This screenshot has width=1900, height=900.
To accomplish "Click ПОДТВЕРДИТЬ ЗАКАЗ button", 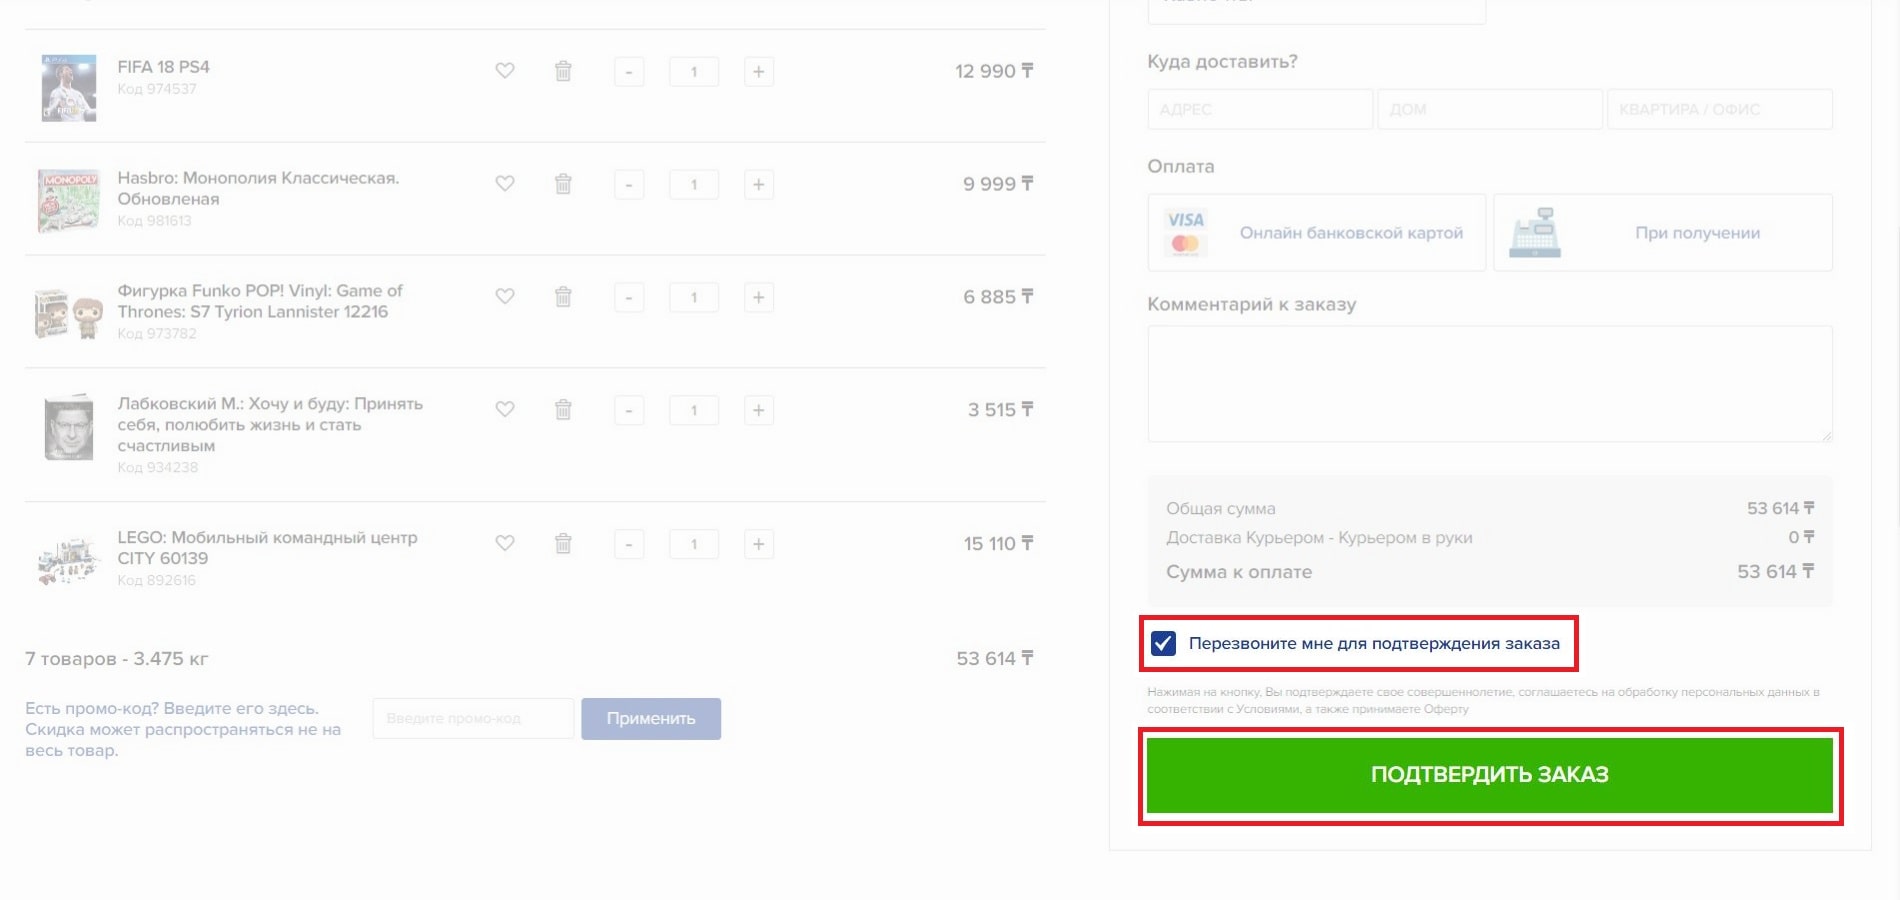I will 1490,775.
